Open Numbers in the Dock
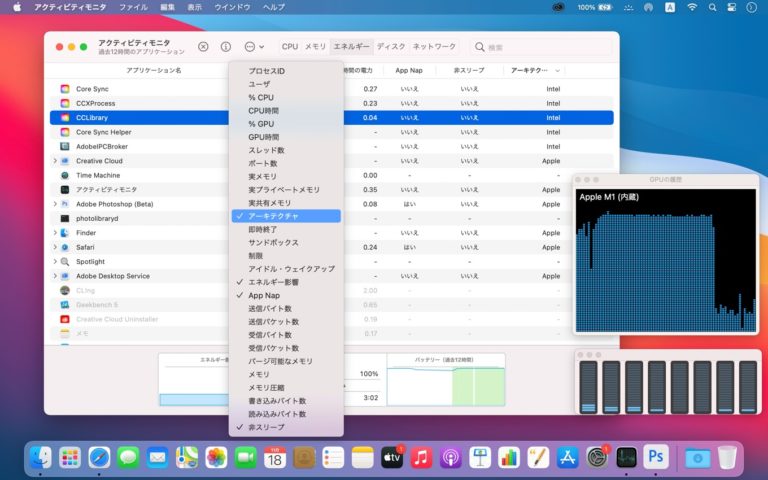 coord(509,458)
